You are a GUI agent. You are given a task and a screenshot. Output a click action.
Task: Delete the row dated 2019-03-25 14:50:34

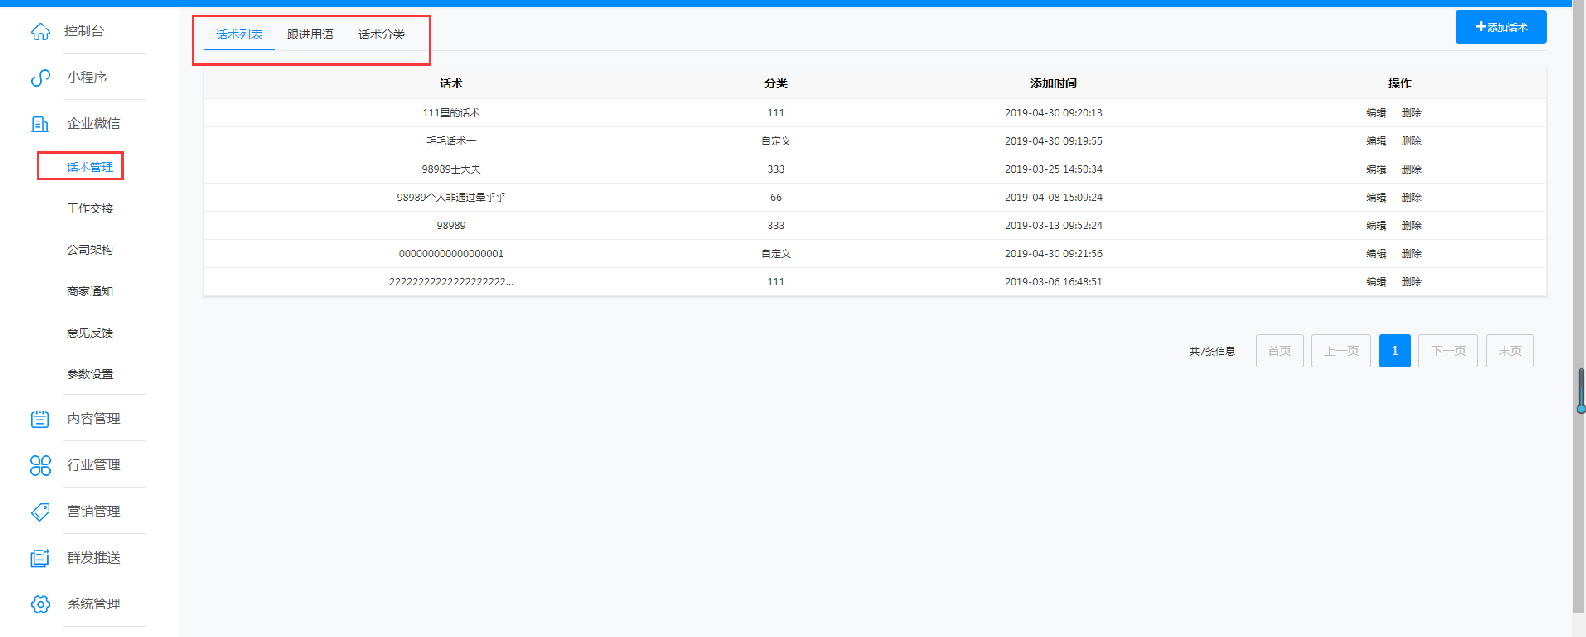pos(1411,170)
